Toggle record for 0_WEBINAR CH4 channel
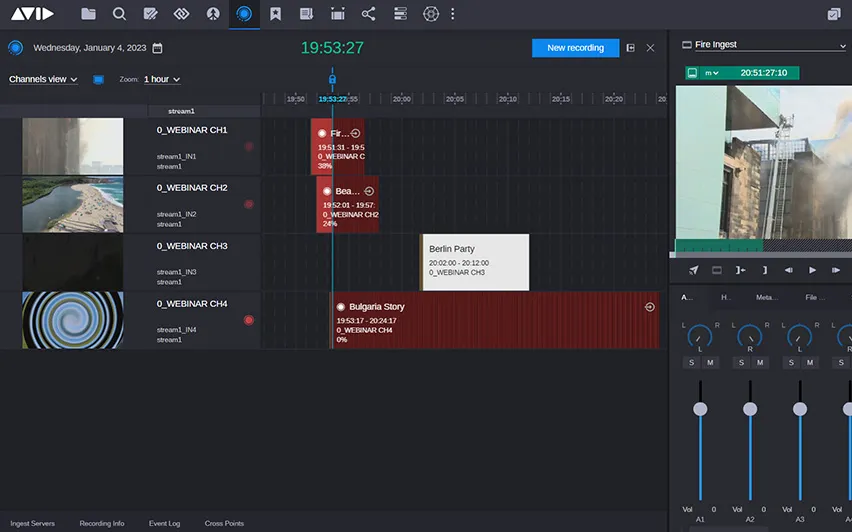The image size is (852, 532). [x=249, y=320]
